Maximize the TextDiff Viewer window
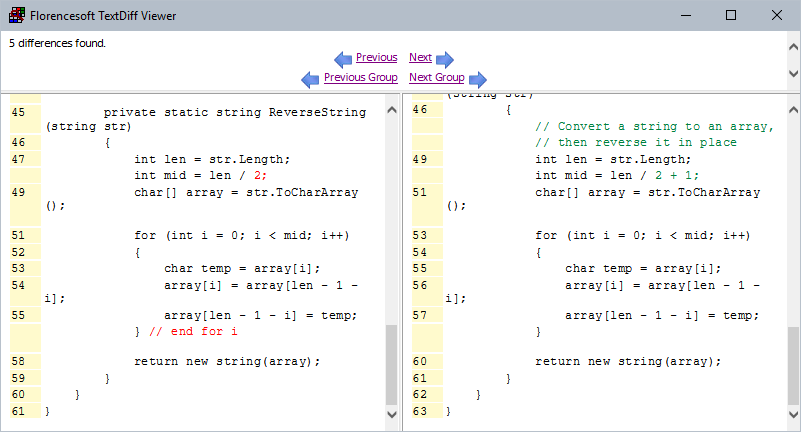This screenshot has width=801, height=432. (731, 15)
